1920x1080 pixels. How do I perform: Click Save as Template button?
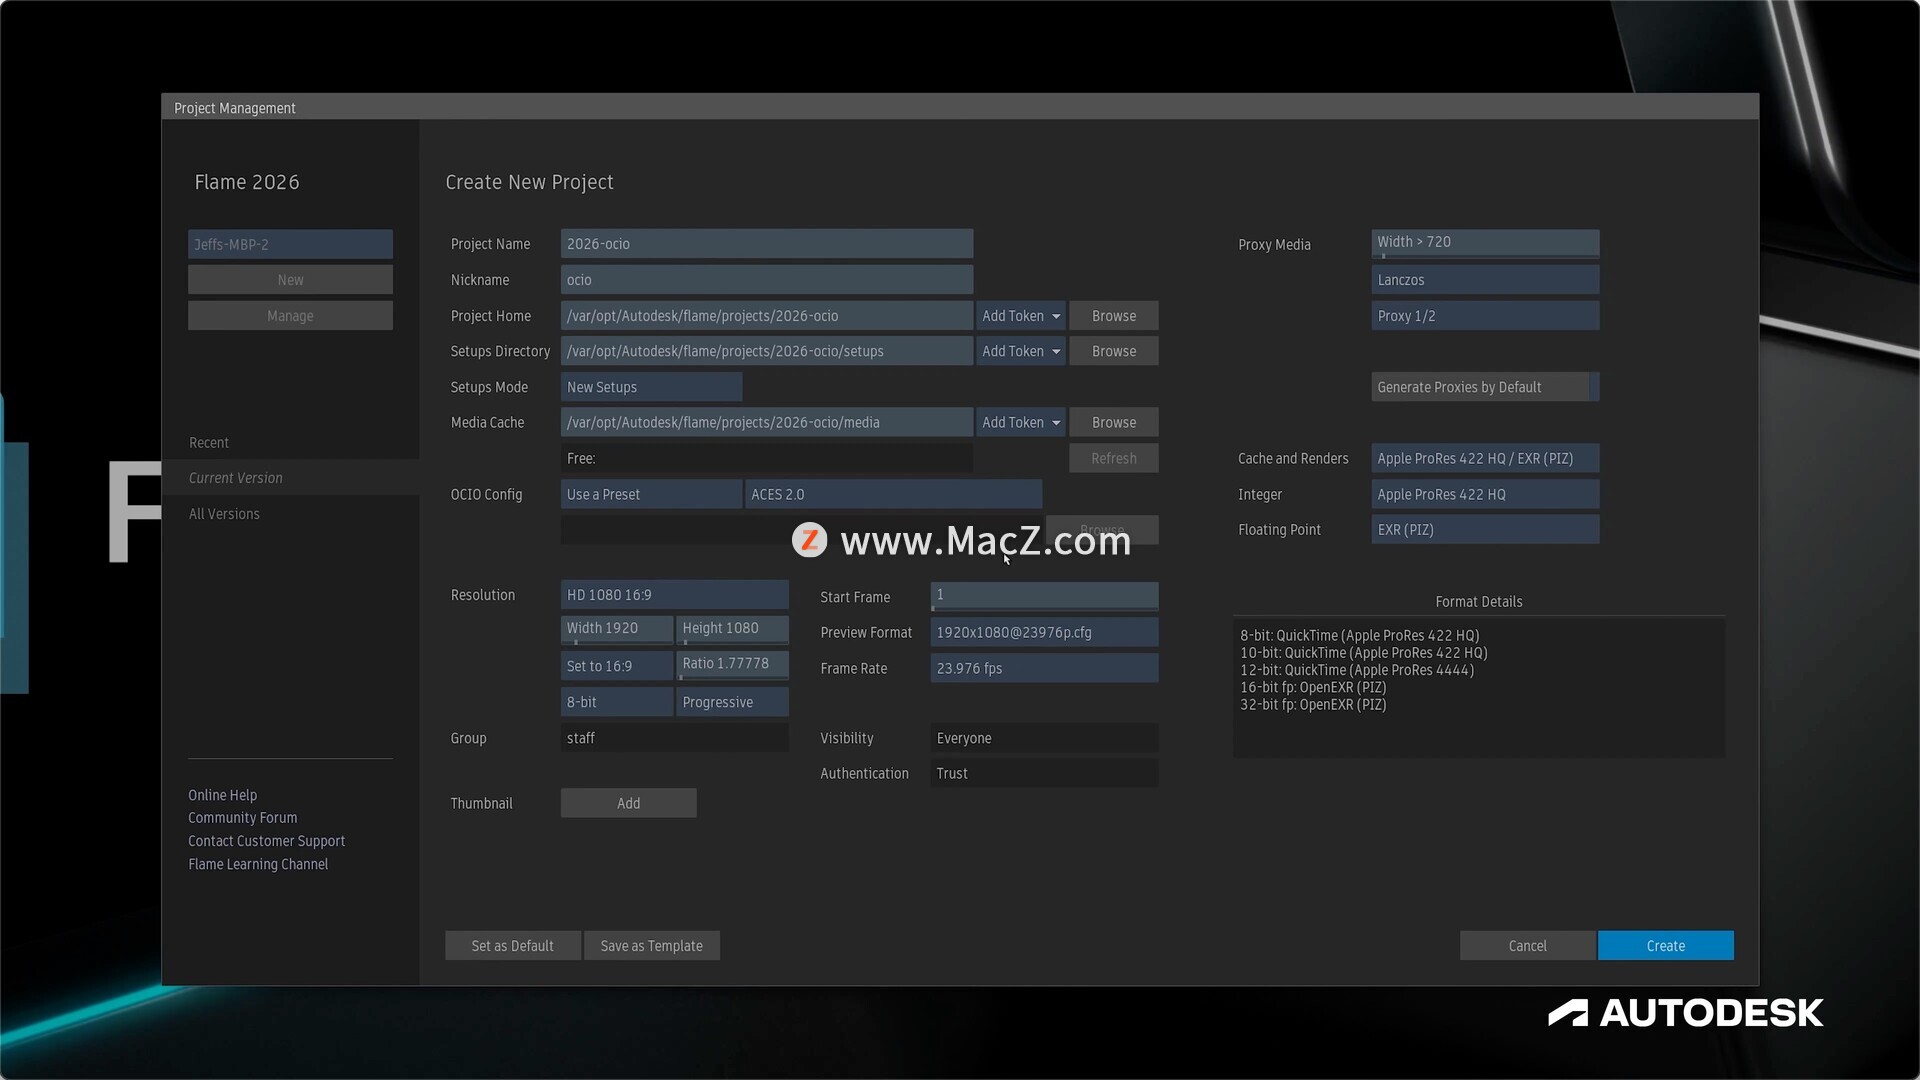pos(651,946)
